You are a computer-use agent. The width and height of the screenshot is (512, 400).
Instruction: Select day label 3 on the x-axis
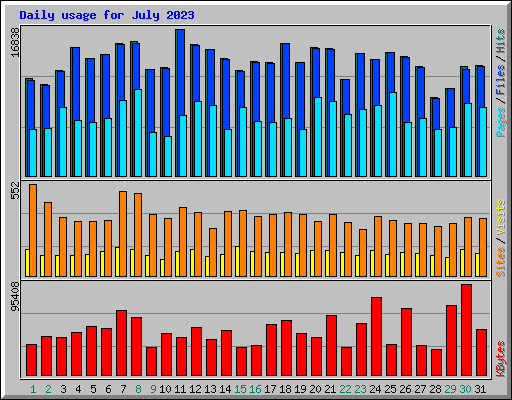[63, 389]
